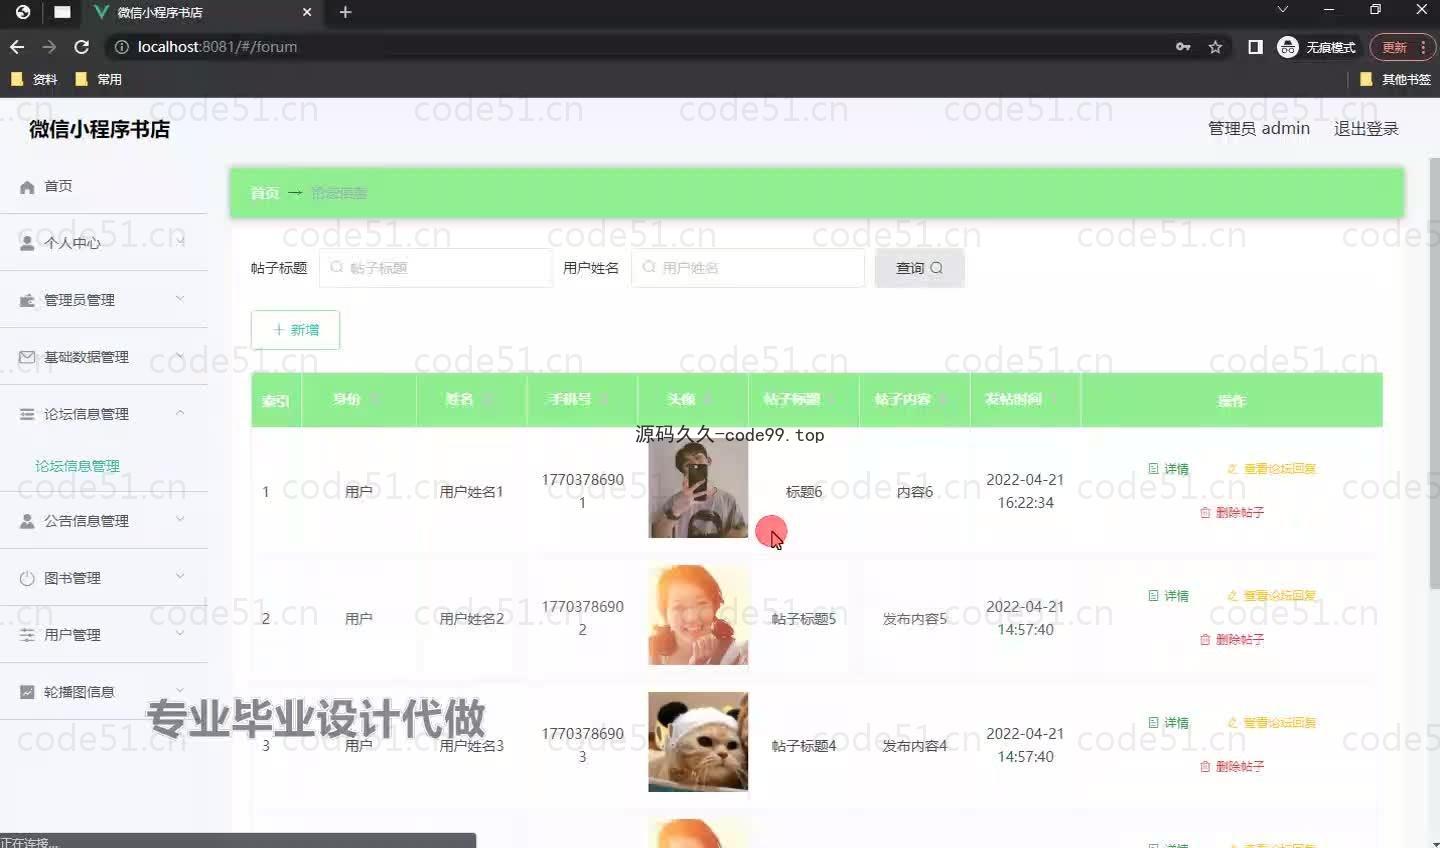Screen dimensions: 1440x848
Task: Open the 常用 bookmarks folder
Action: [x=99, y=79]
